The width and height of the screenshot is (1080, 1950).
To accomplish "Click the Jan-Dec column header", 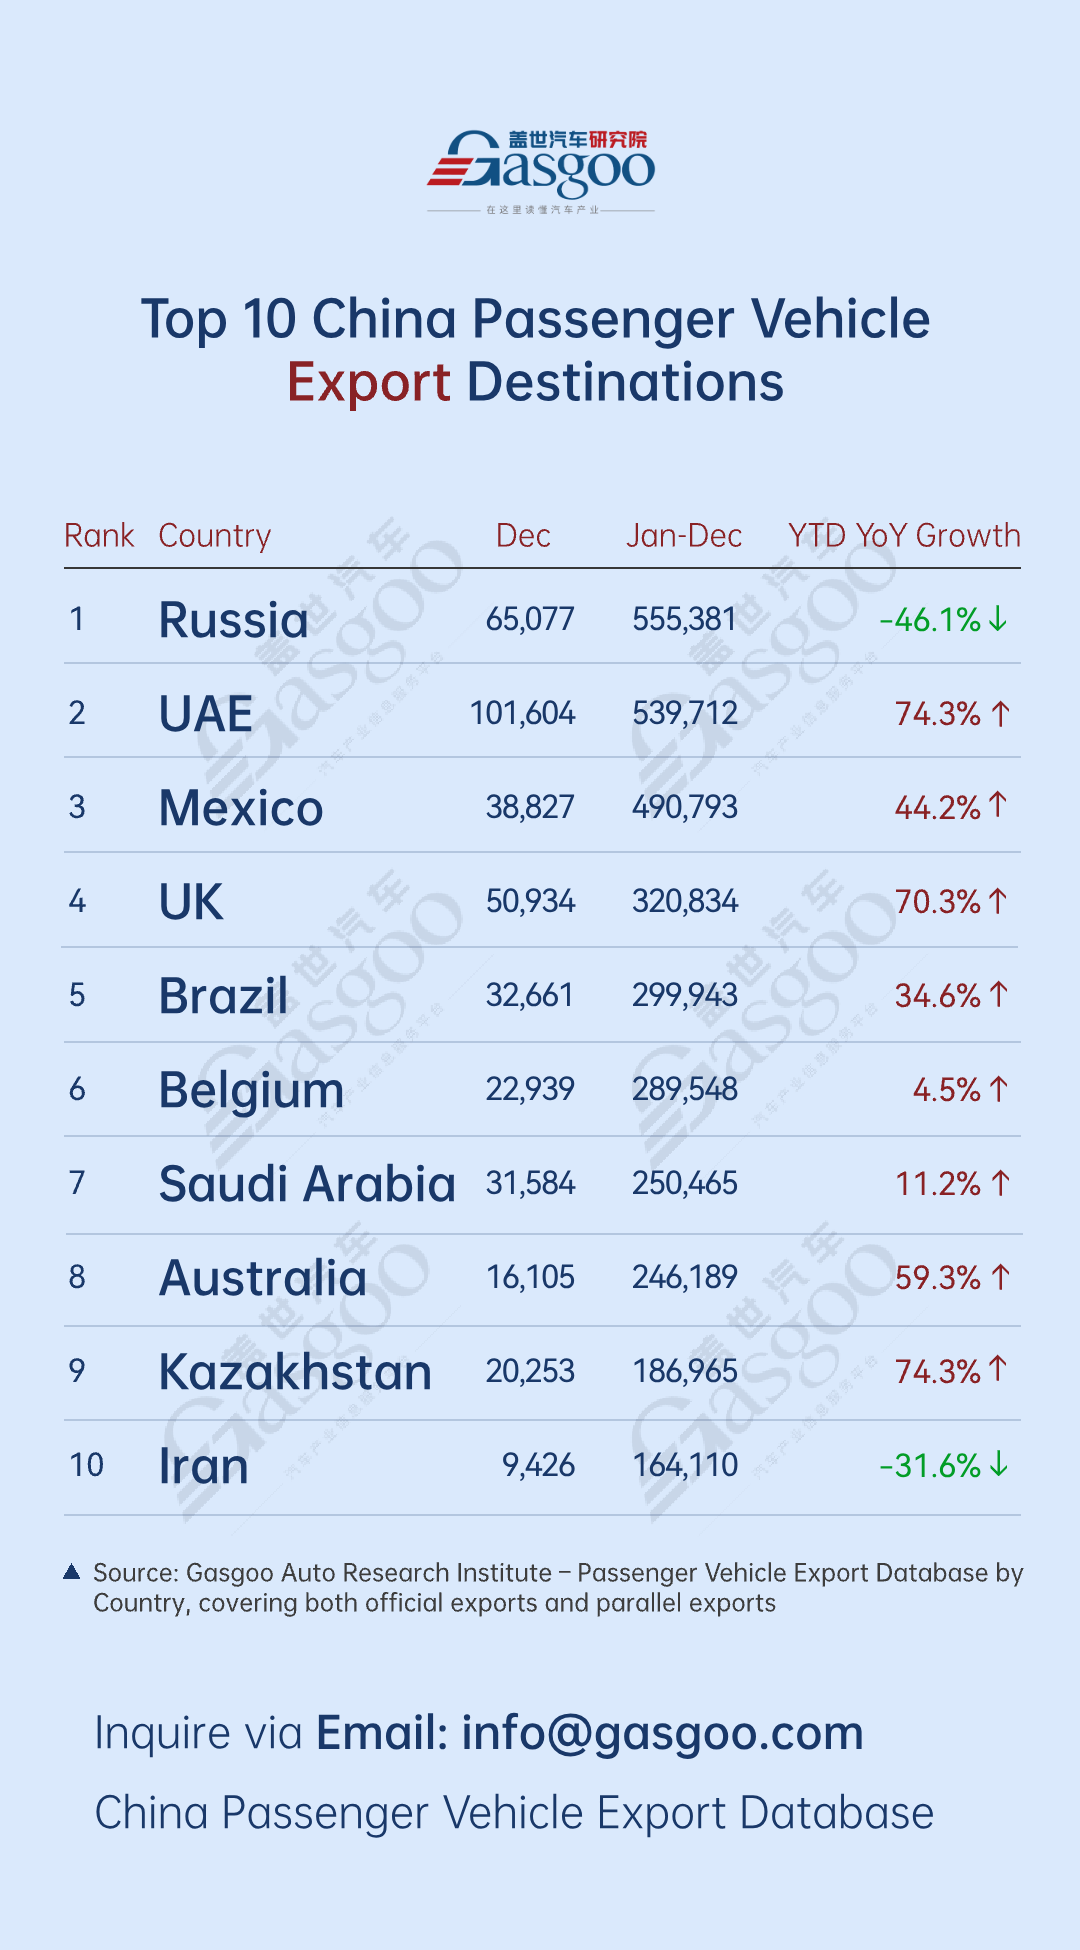I will pos(684,536).
